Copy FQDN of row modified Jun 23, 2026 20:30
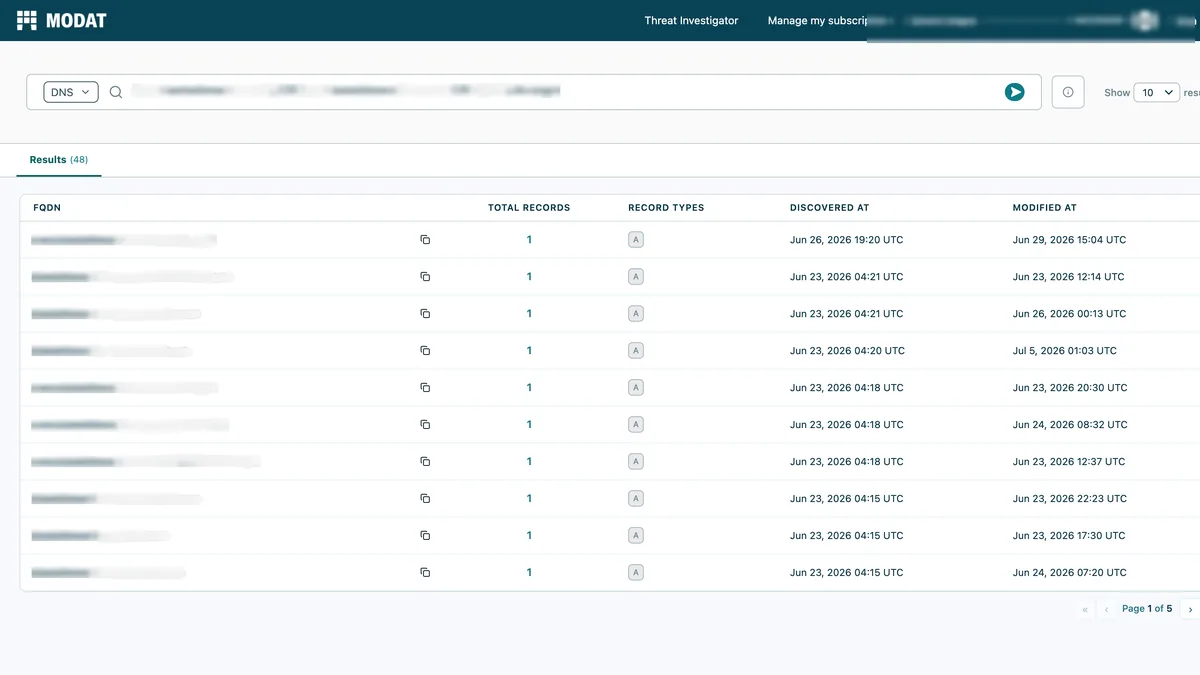 pos(425,388)
